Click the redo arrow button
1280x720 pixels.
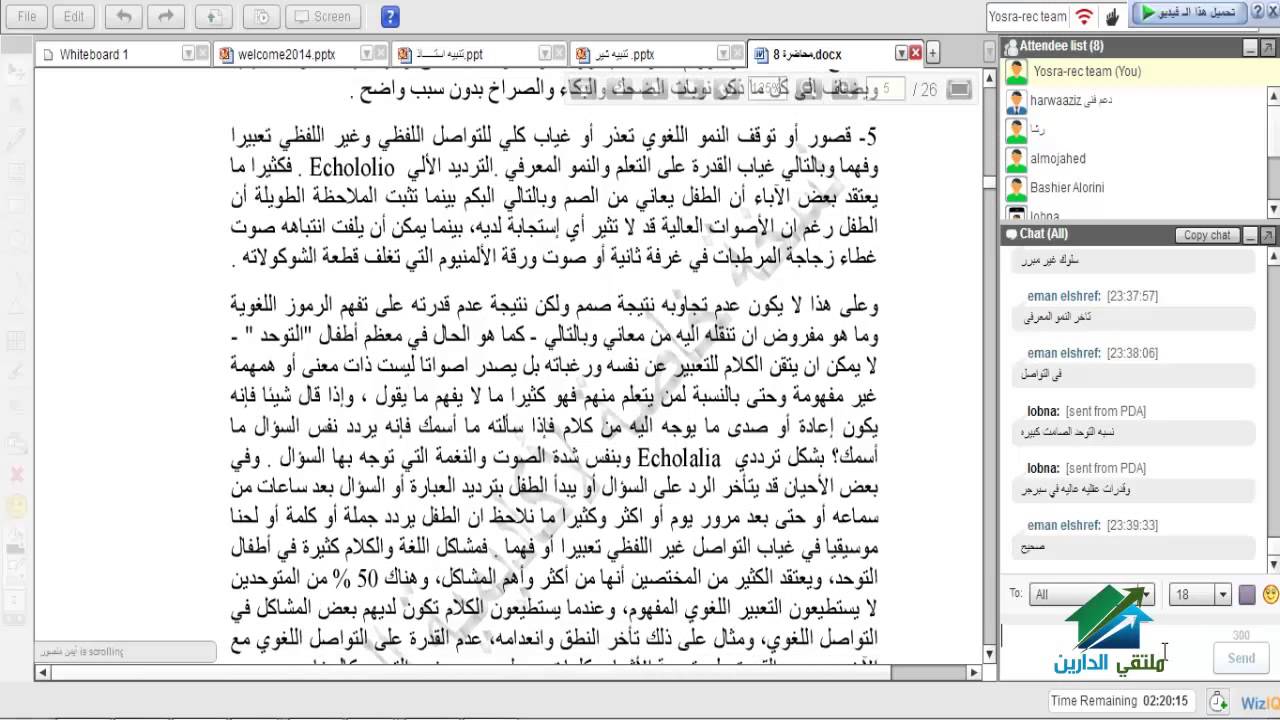[x=166, y=16]
